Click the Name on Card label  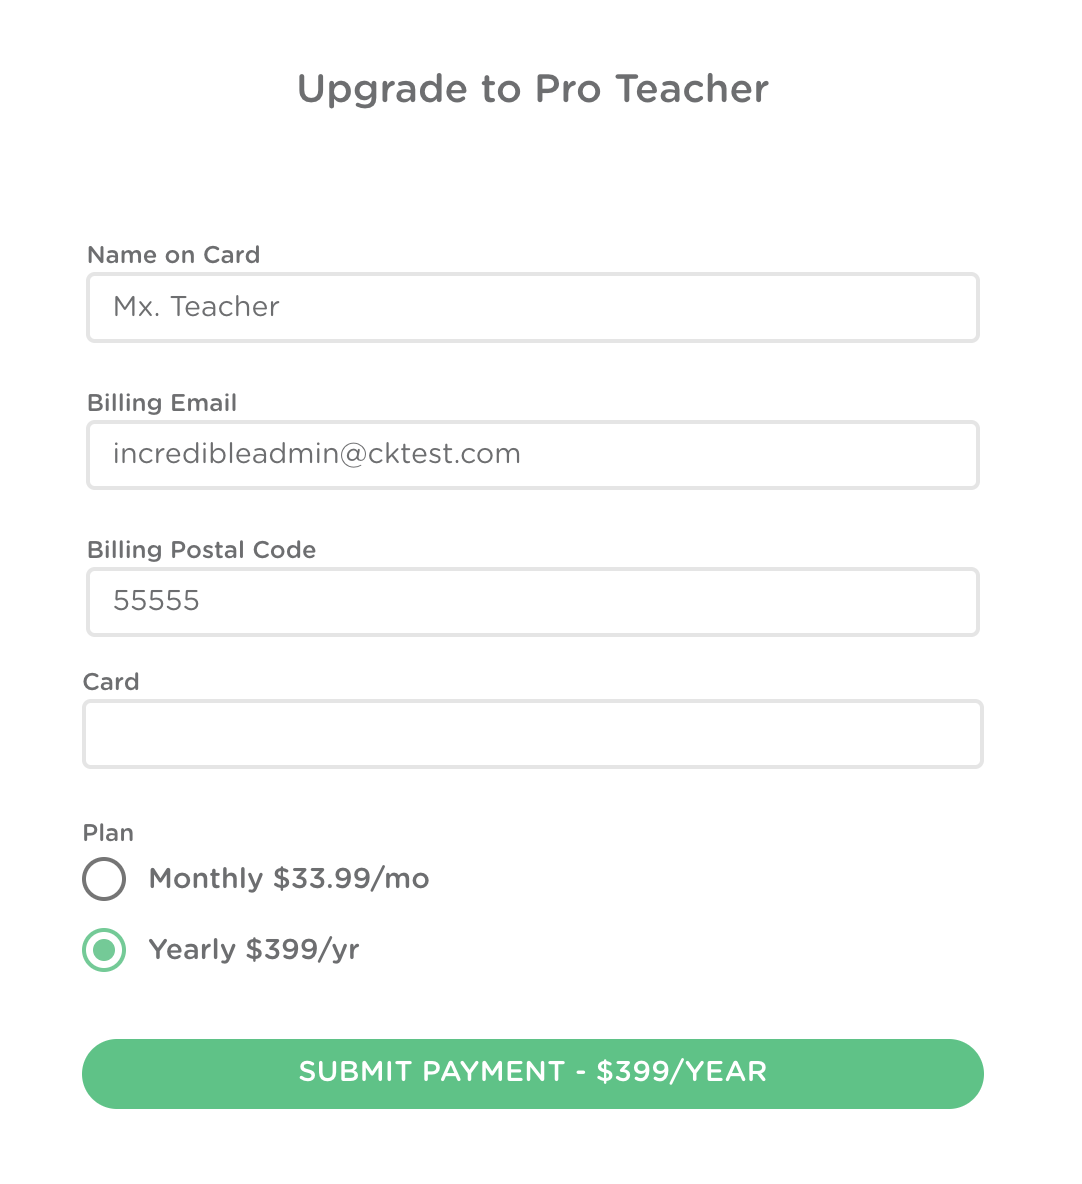point(172,255)
